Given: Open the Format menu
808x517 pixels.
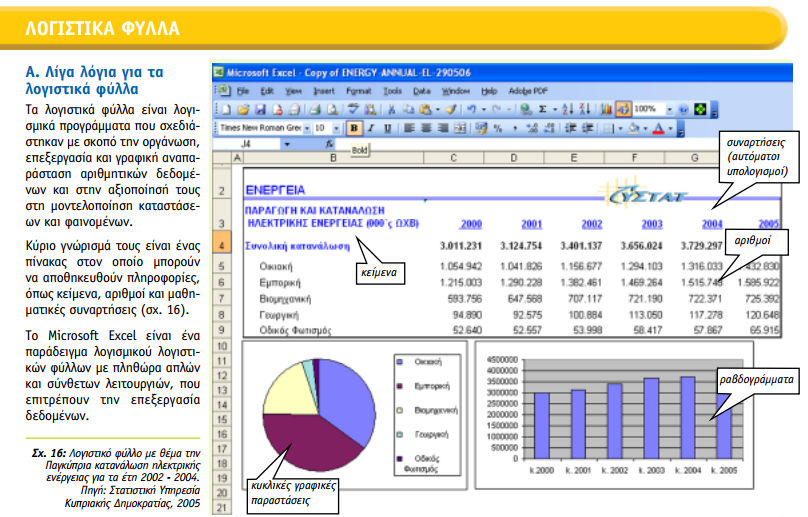Looking at the screenshot, I should point(359,91).
